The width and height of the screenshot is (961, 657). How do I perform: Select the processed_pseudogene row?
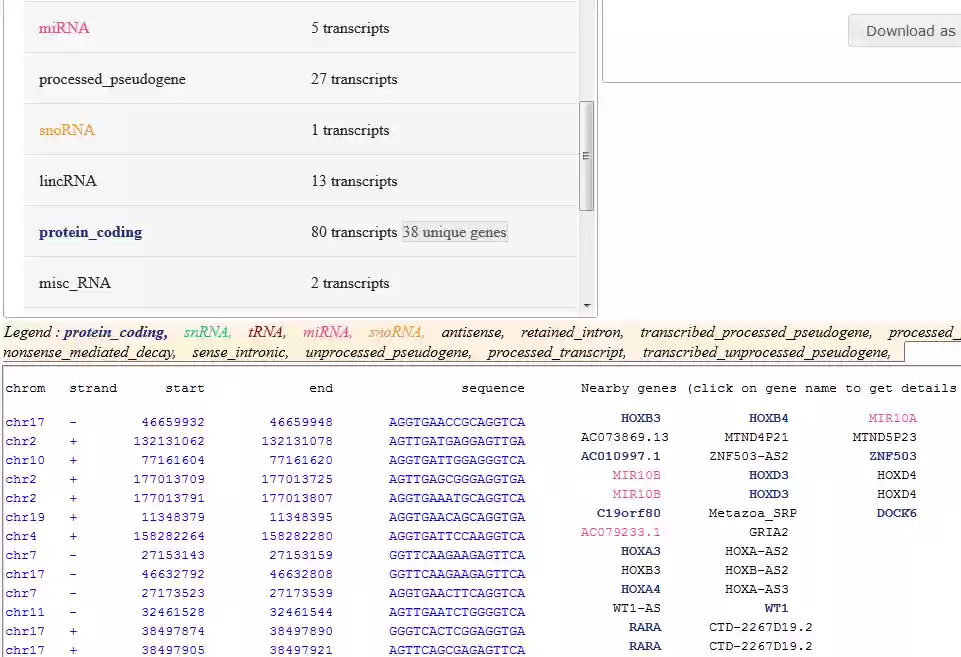tap(300, 79)
